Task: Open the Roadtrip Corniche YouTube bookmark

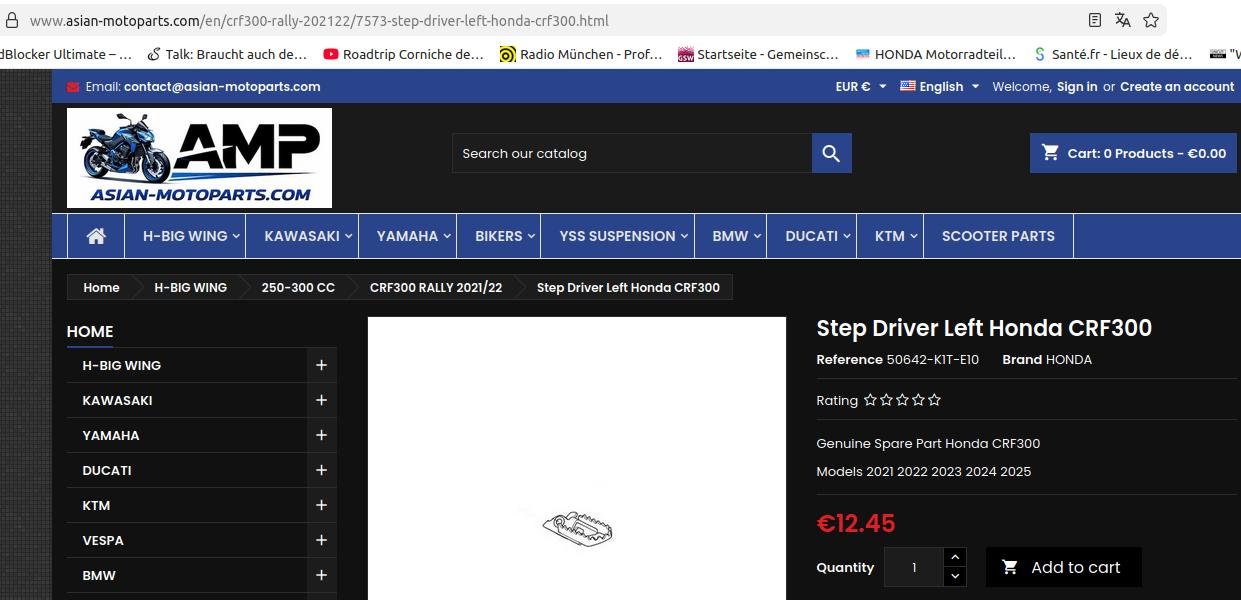Action: 403,54
